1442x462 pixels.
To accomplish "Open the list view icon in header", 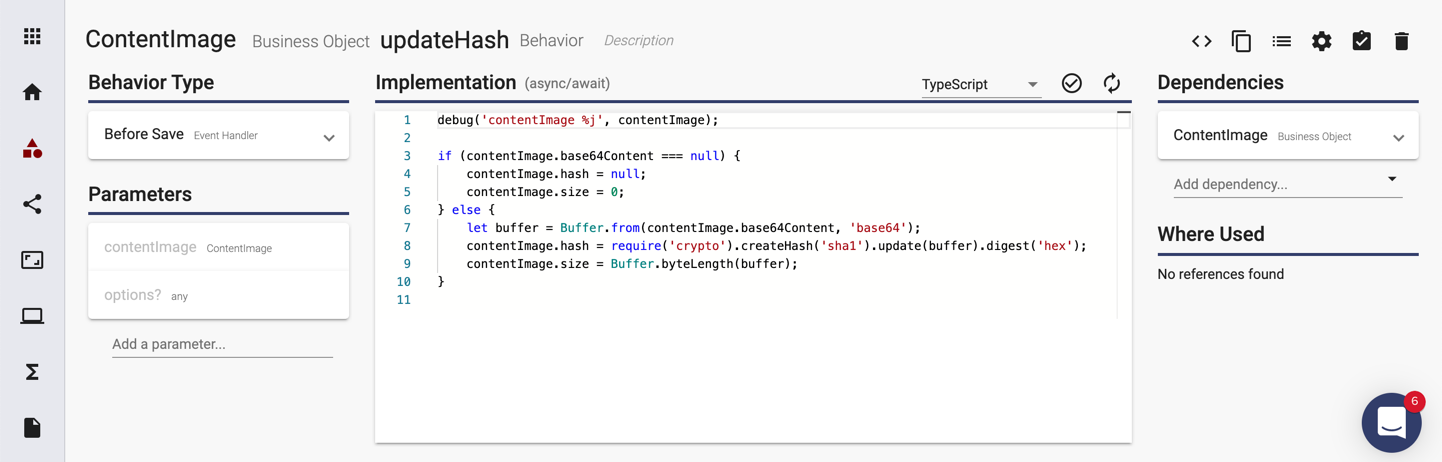I will tap(1282, 41).
